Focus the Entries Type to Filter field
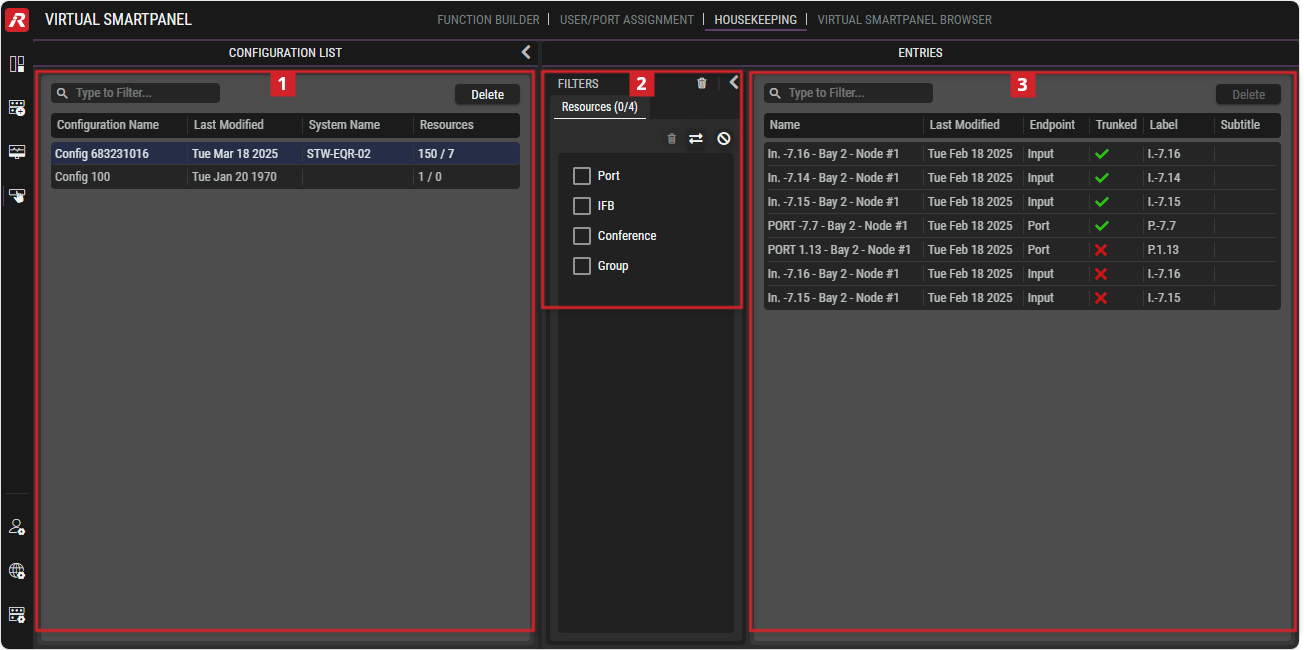This screenshot has height=650, width=1304. (848, 93)
